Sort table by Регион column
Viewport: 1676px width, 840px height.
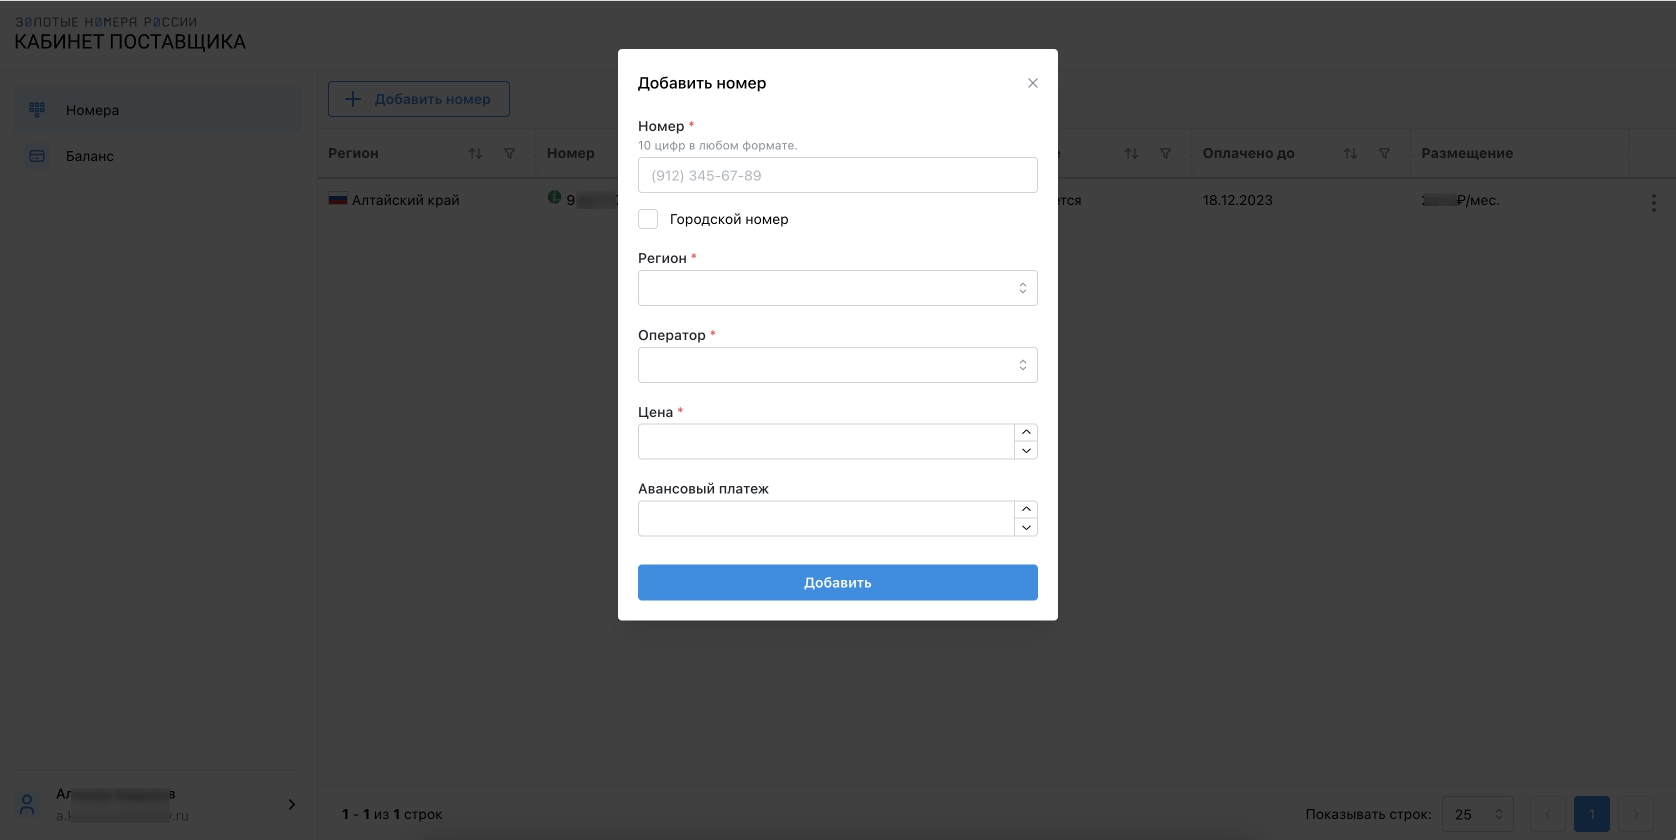tap(475, 153)
